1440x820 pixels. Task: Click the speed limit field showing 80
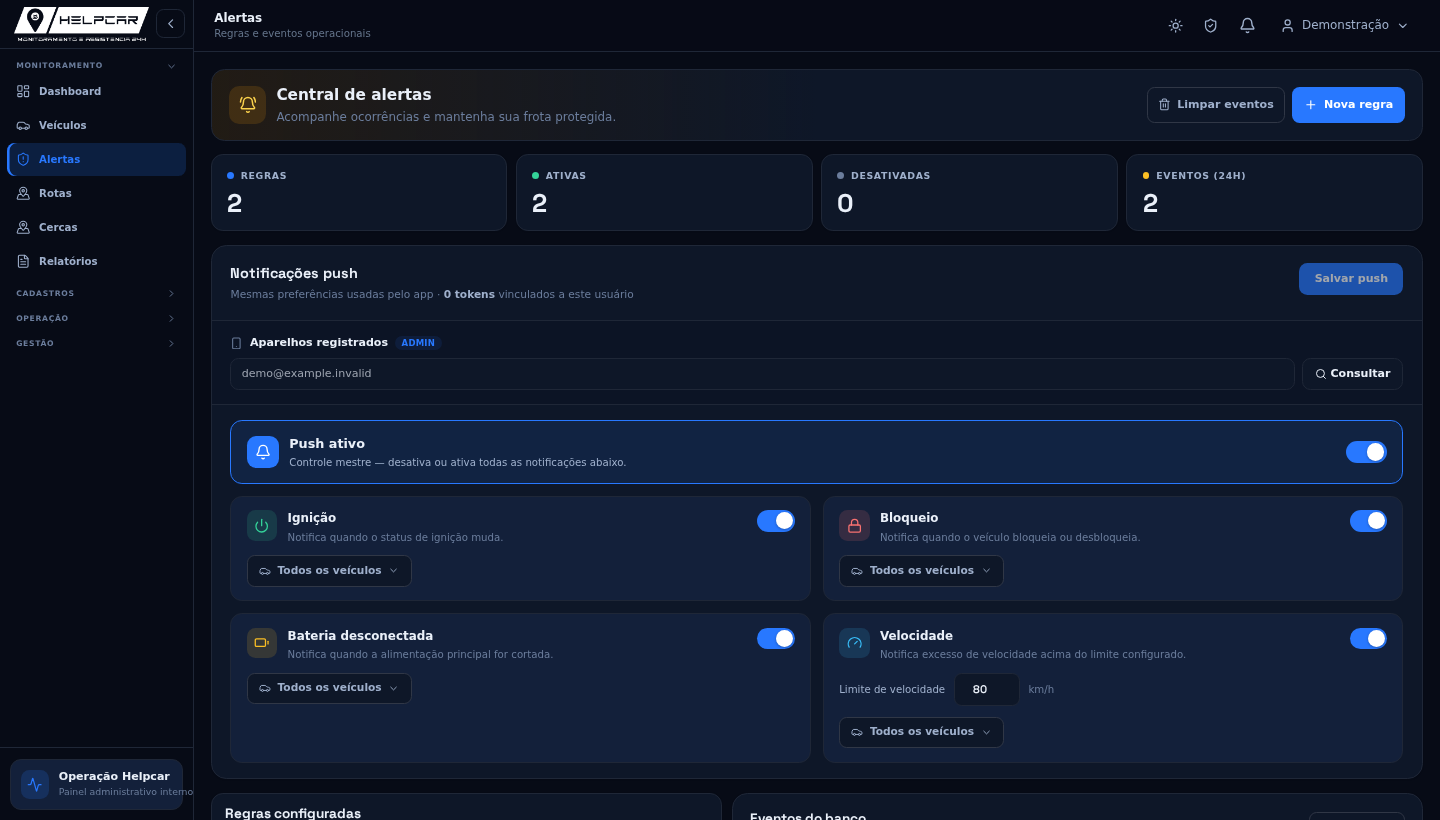point(987,690)
